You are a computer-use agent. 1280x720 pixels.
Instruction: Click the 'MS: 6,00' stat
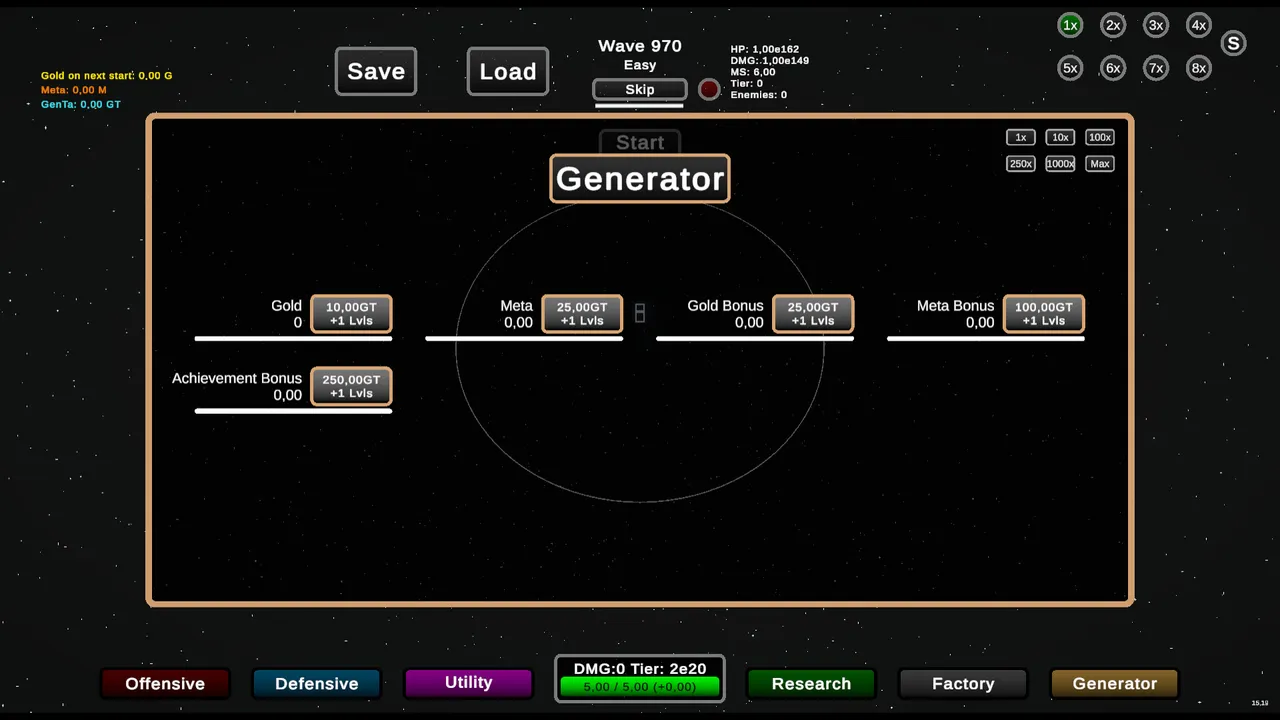(x=753, y=72)
